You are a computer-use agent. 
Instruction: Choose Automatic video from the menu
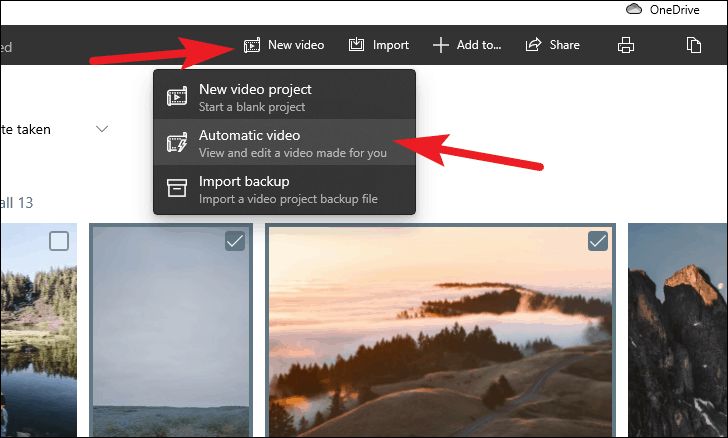(x=284, y=142)
